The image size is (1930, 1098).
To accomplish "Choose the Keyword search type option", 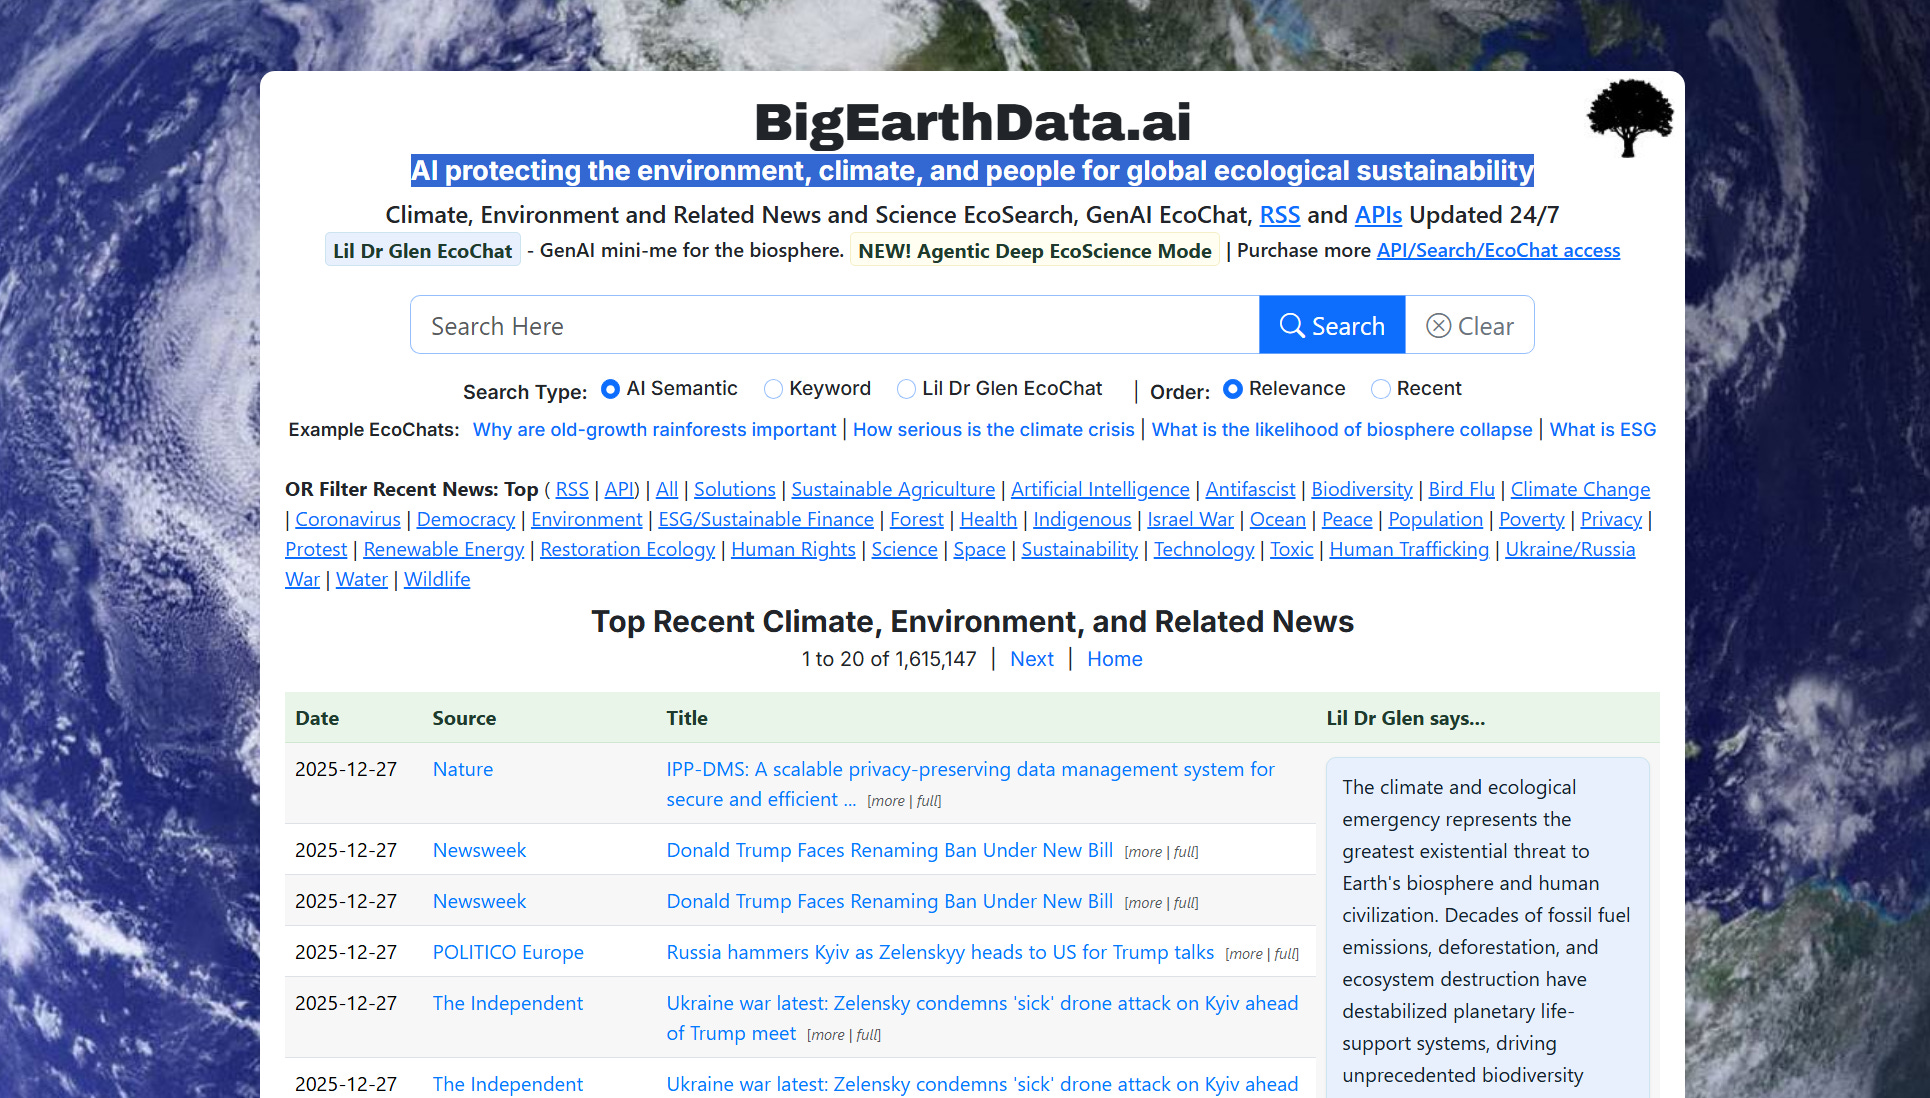I will pos(773,389).
